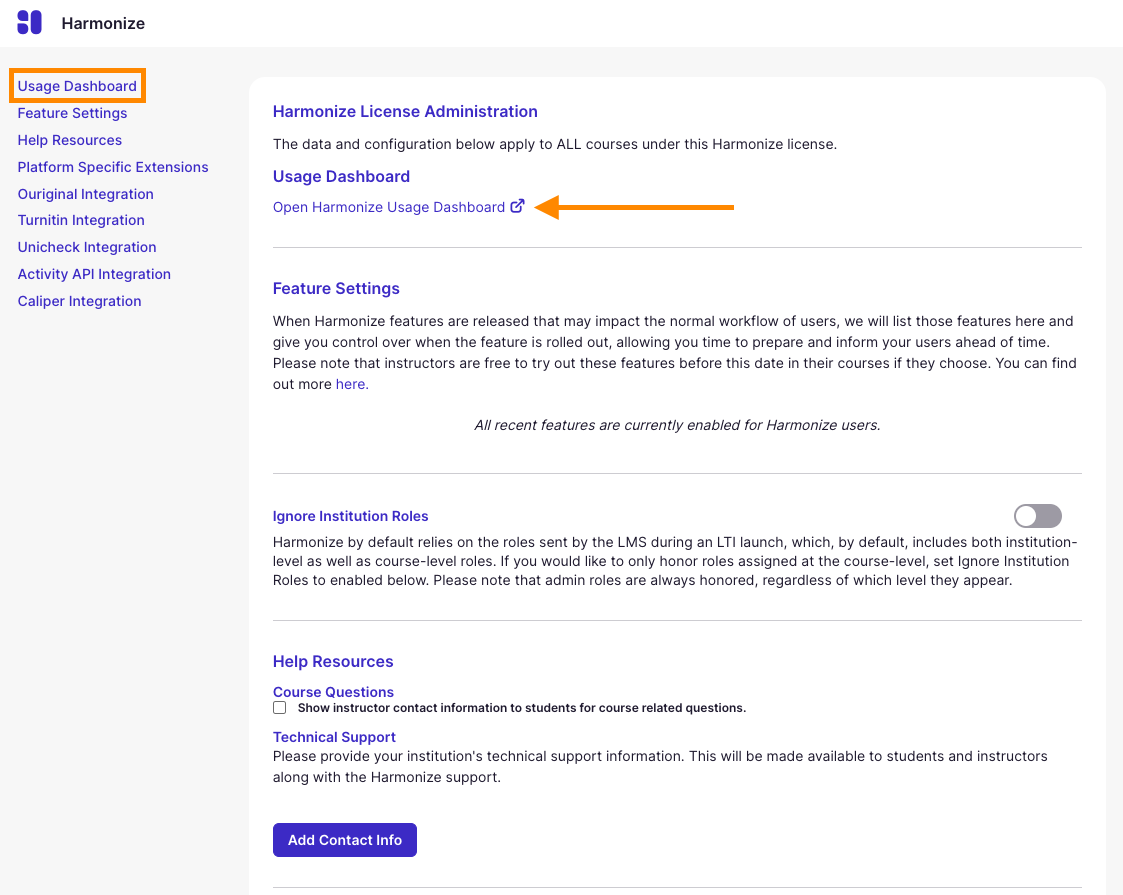
Task: Open Platform Specific Extensions sidebar link
Action: tap(113, 167)
